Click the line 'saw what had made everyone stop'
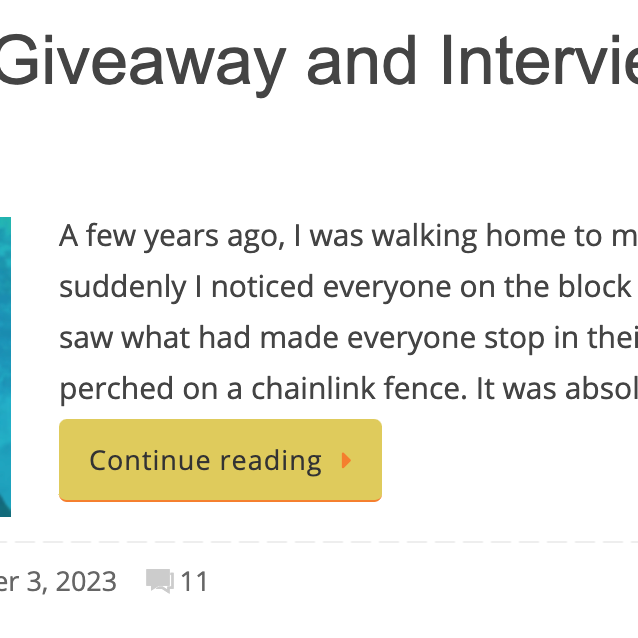 coord(348,338)
